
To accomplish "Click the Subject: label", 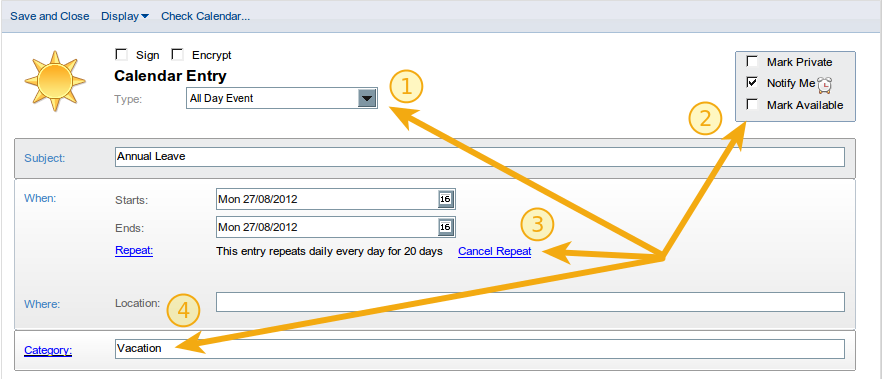I will click(45, 158).
